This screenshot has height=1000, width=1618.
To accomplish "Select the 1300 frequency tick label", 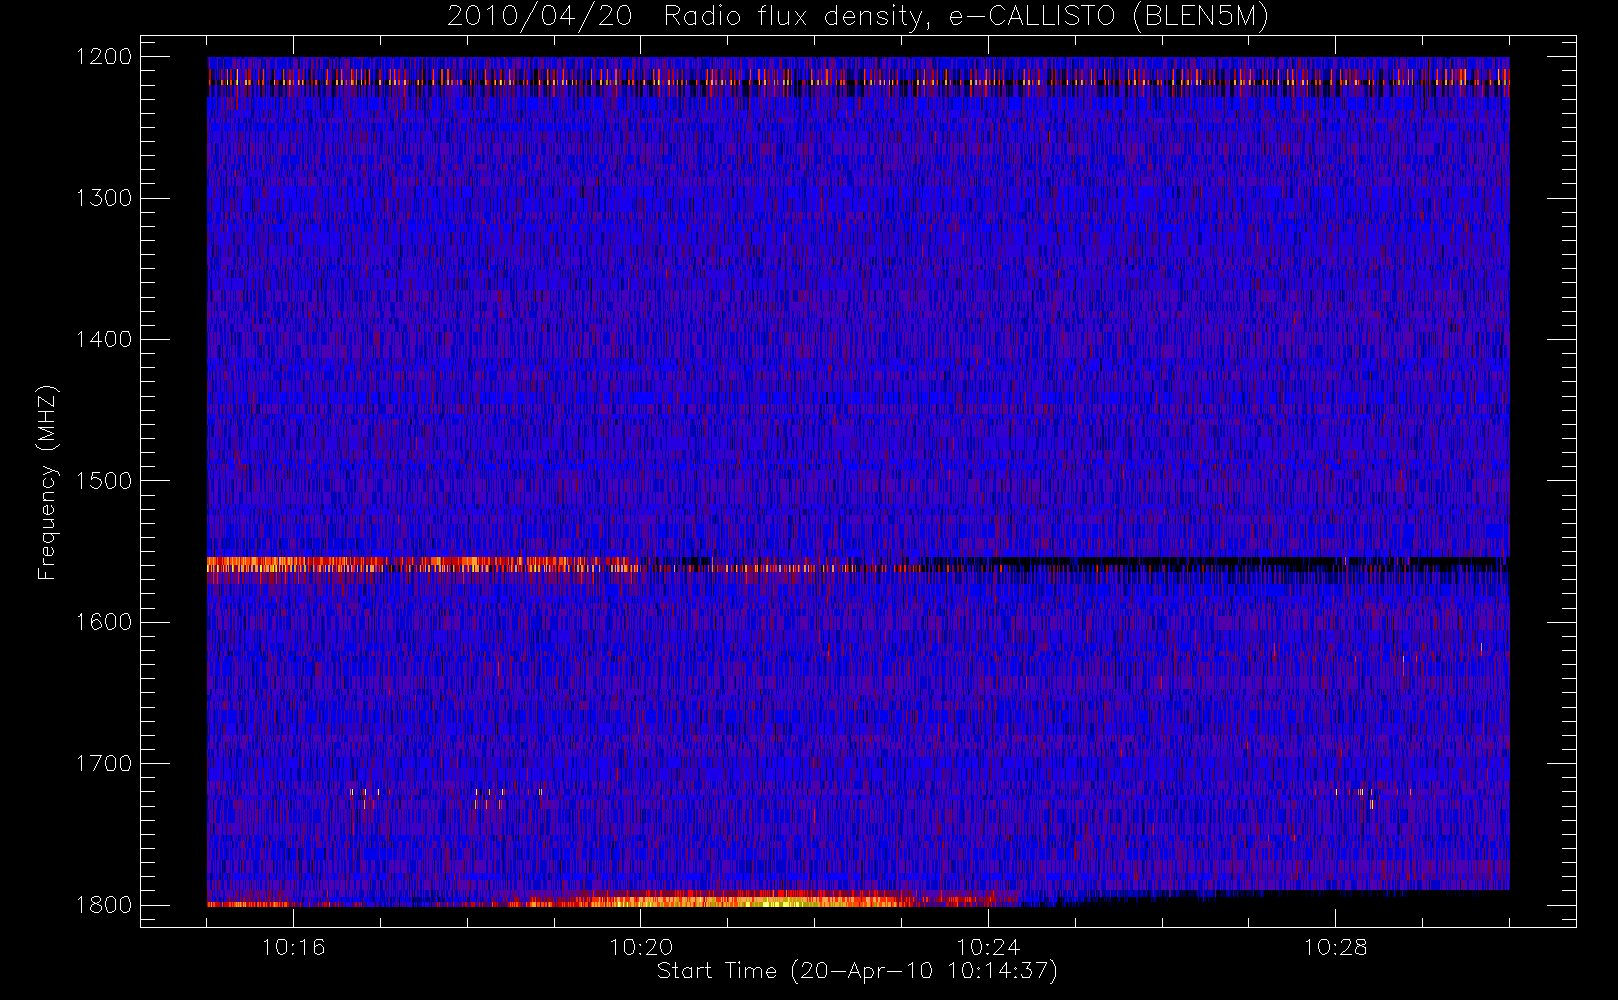I will coord(104,198).
